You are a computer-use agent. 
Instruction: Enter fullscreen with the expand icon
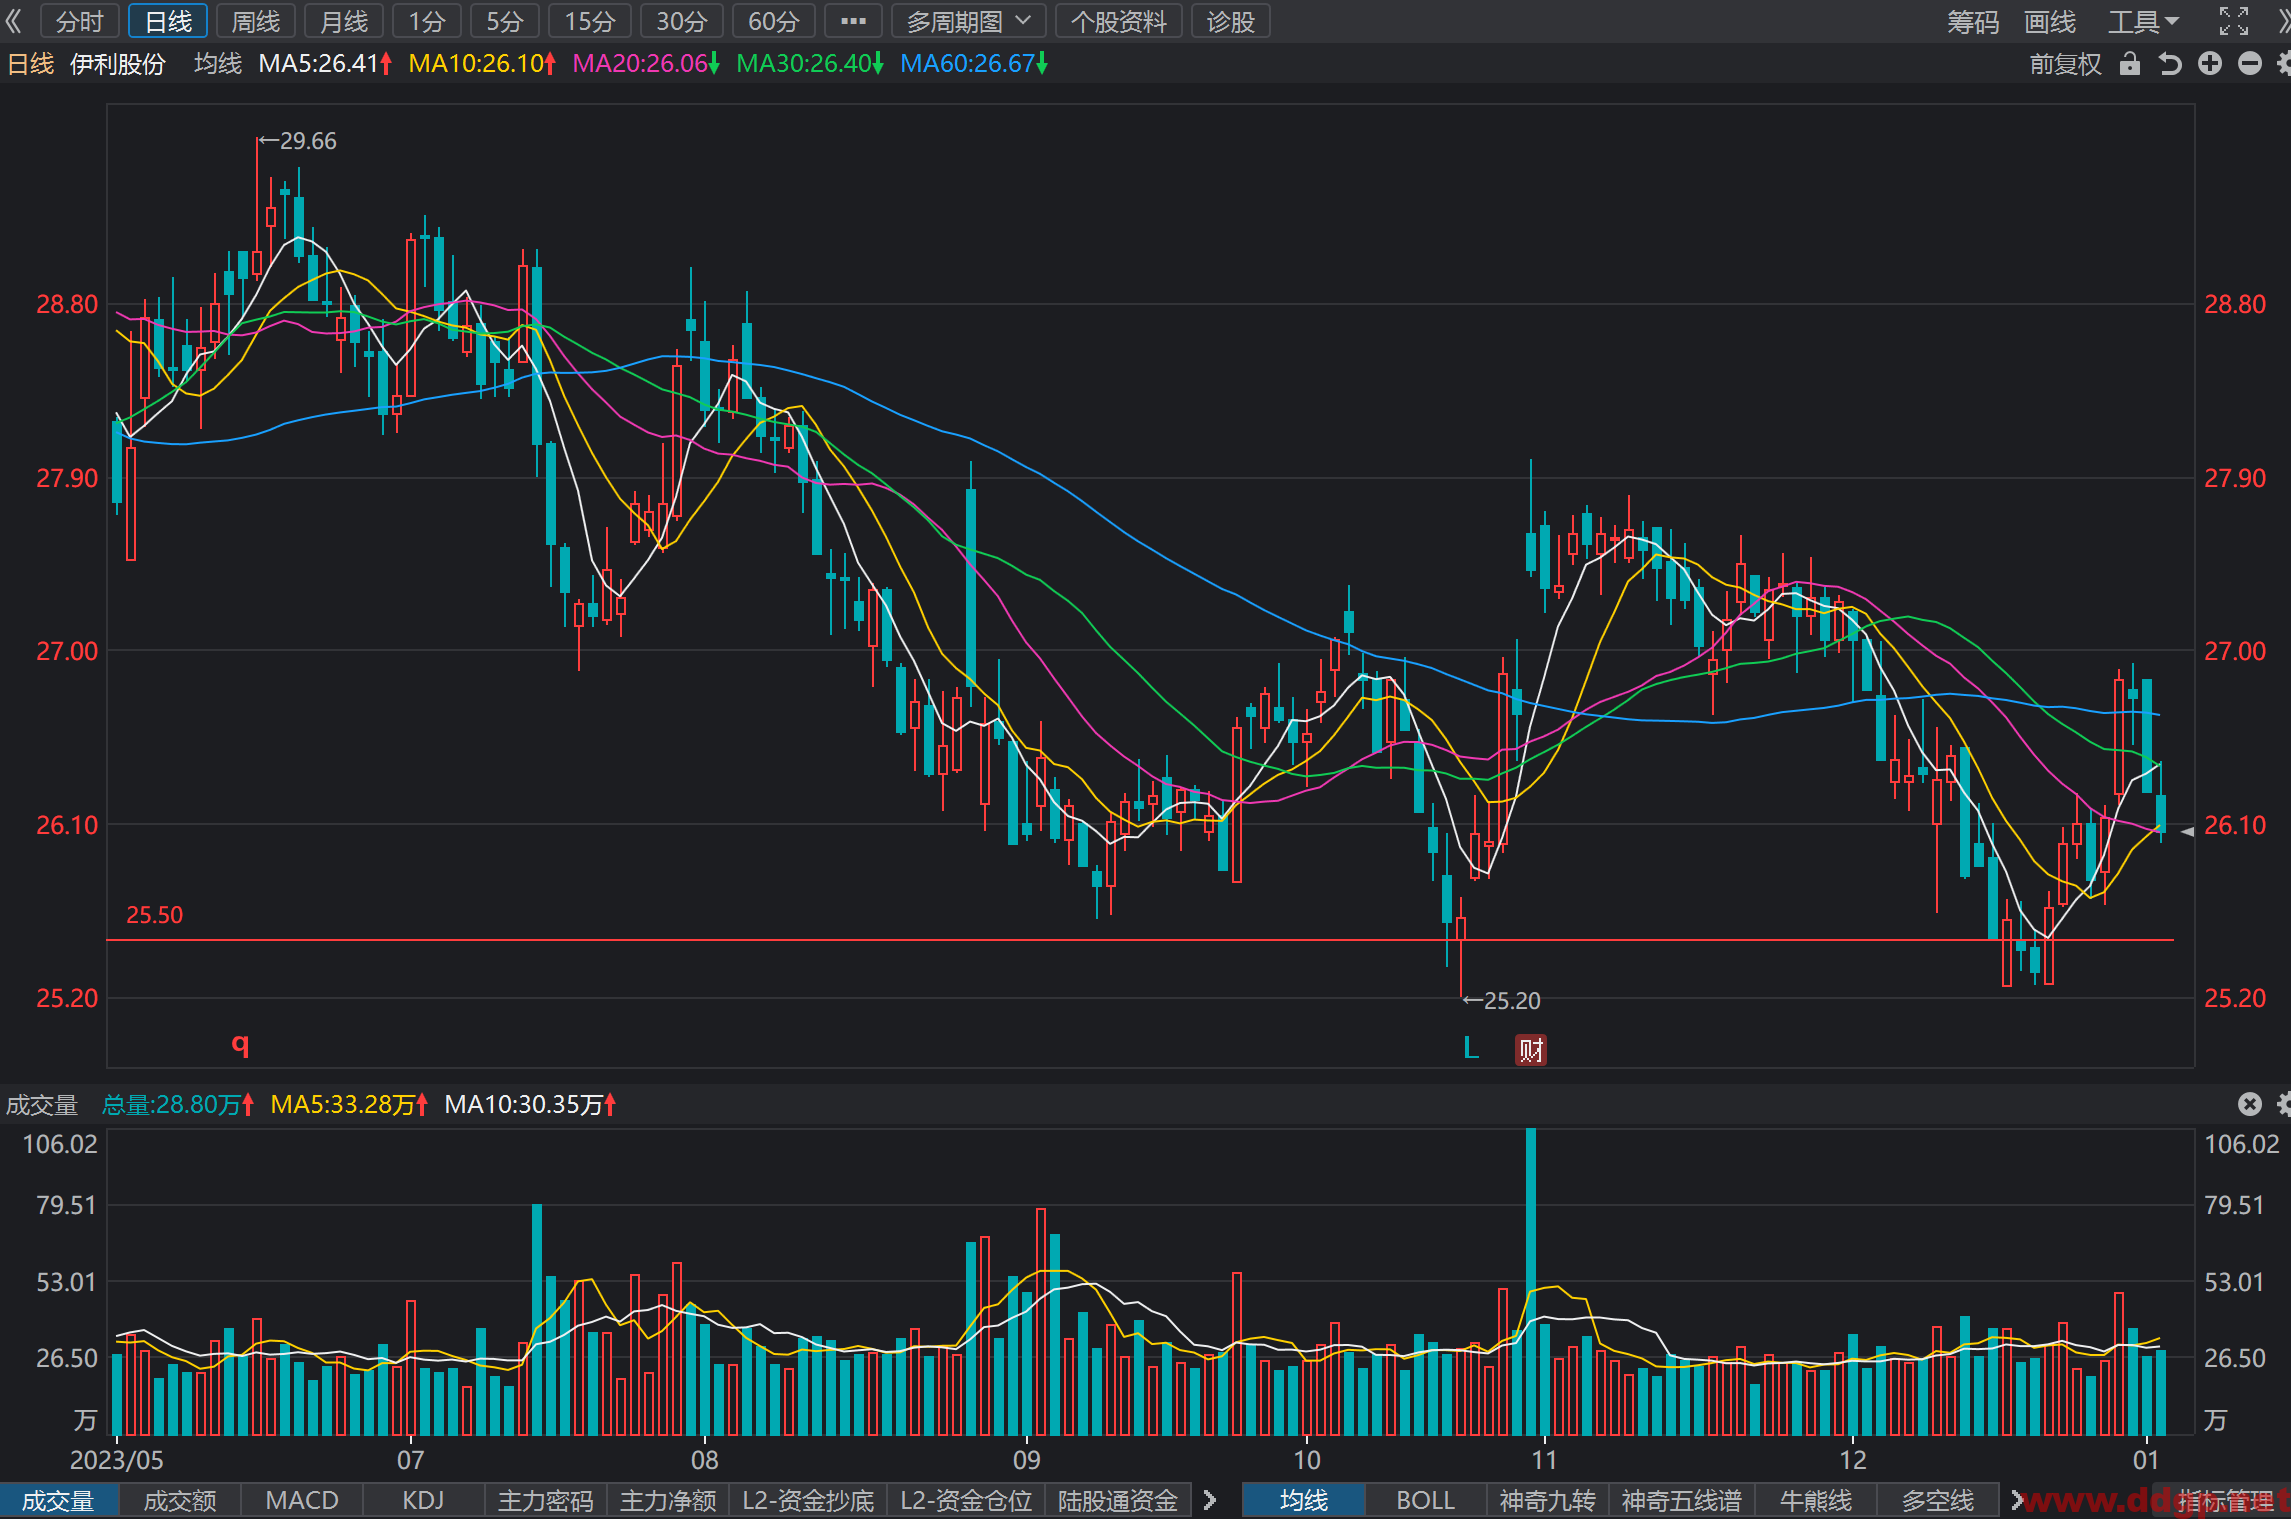coord(2233,21)
